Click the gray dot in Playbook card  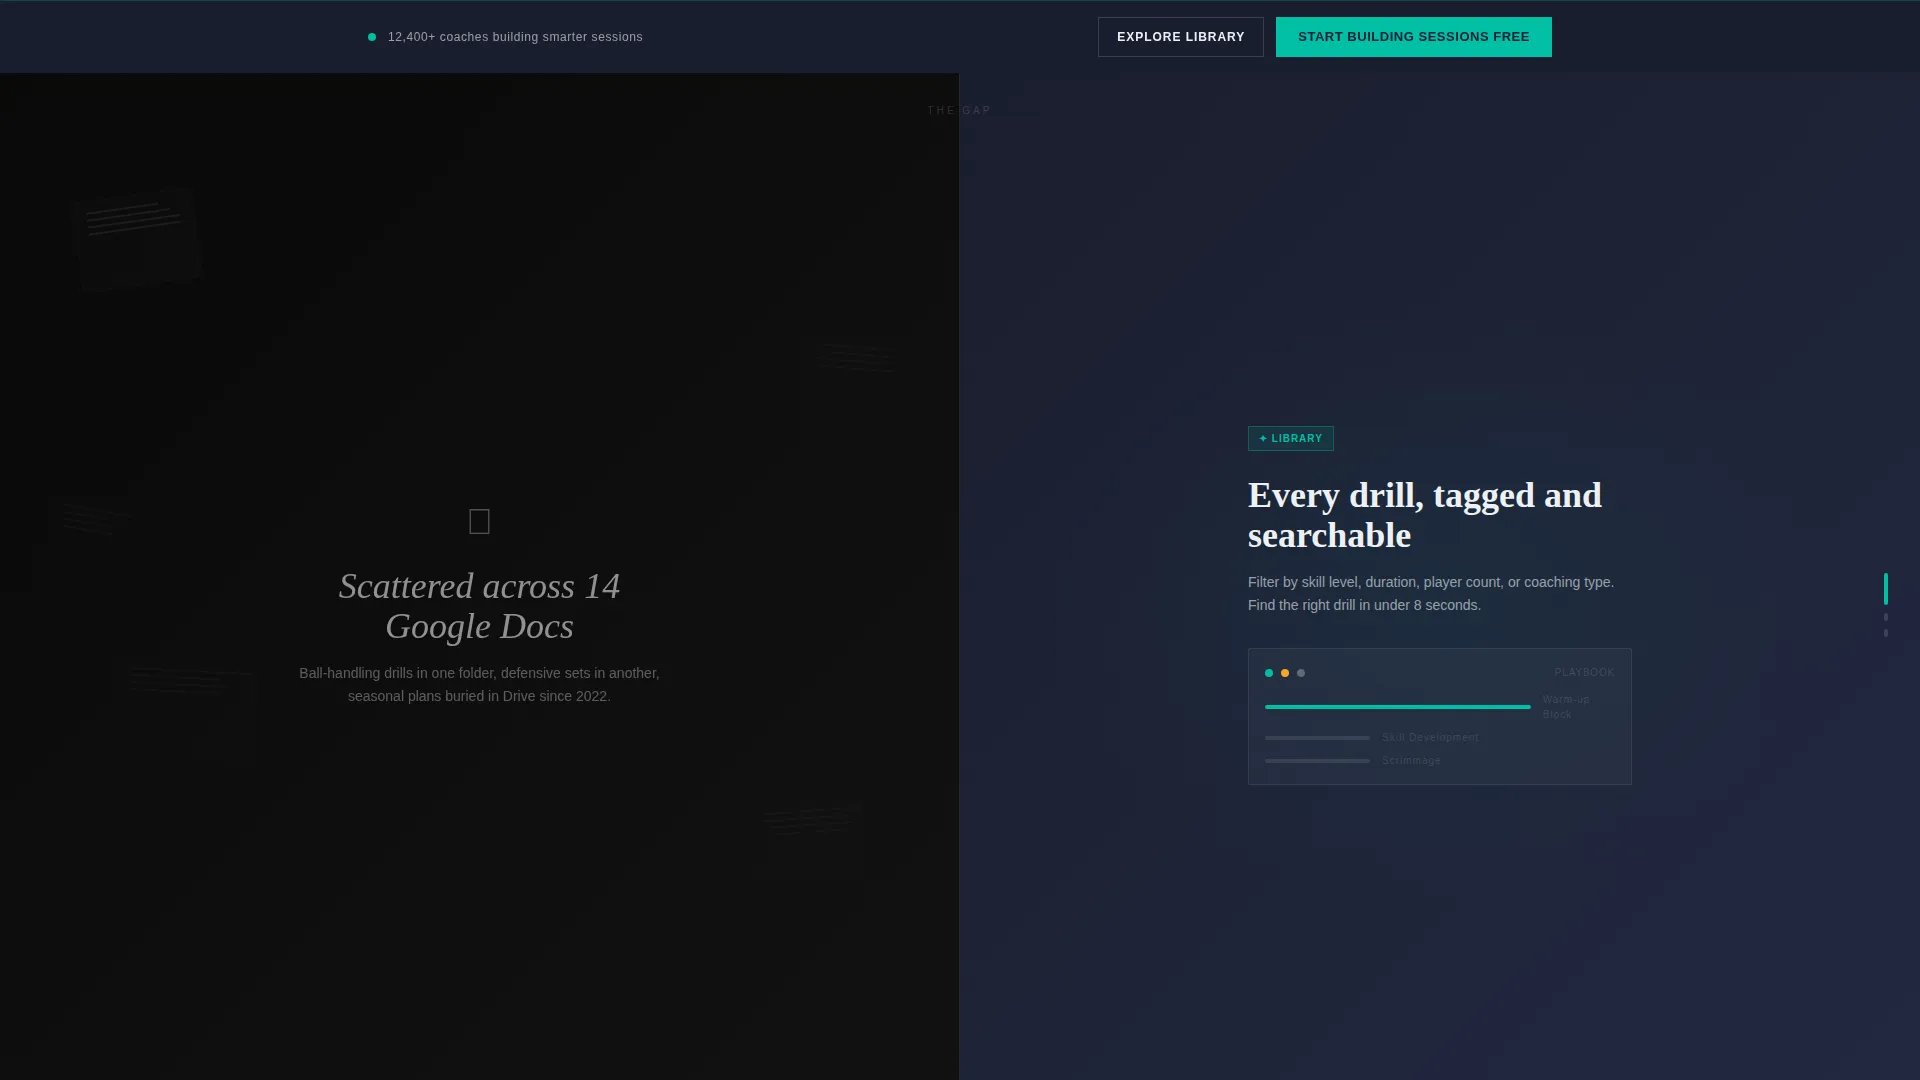pyautogui.click(x=1301, y=673)
